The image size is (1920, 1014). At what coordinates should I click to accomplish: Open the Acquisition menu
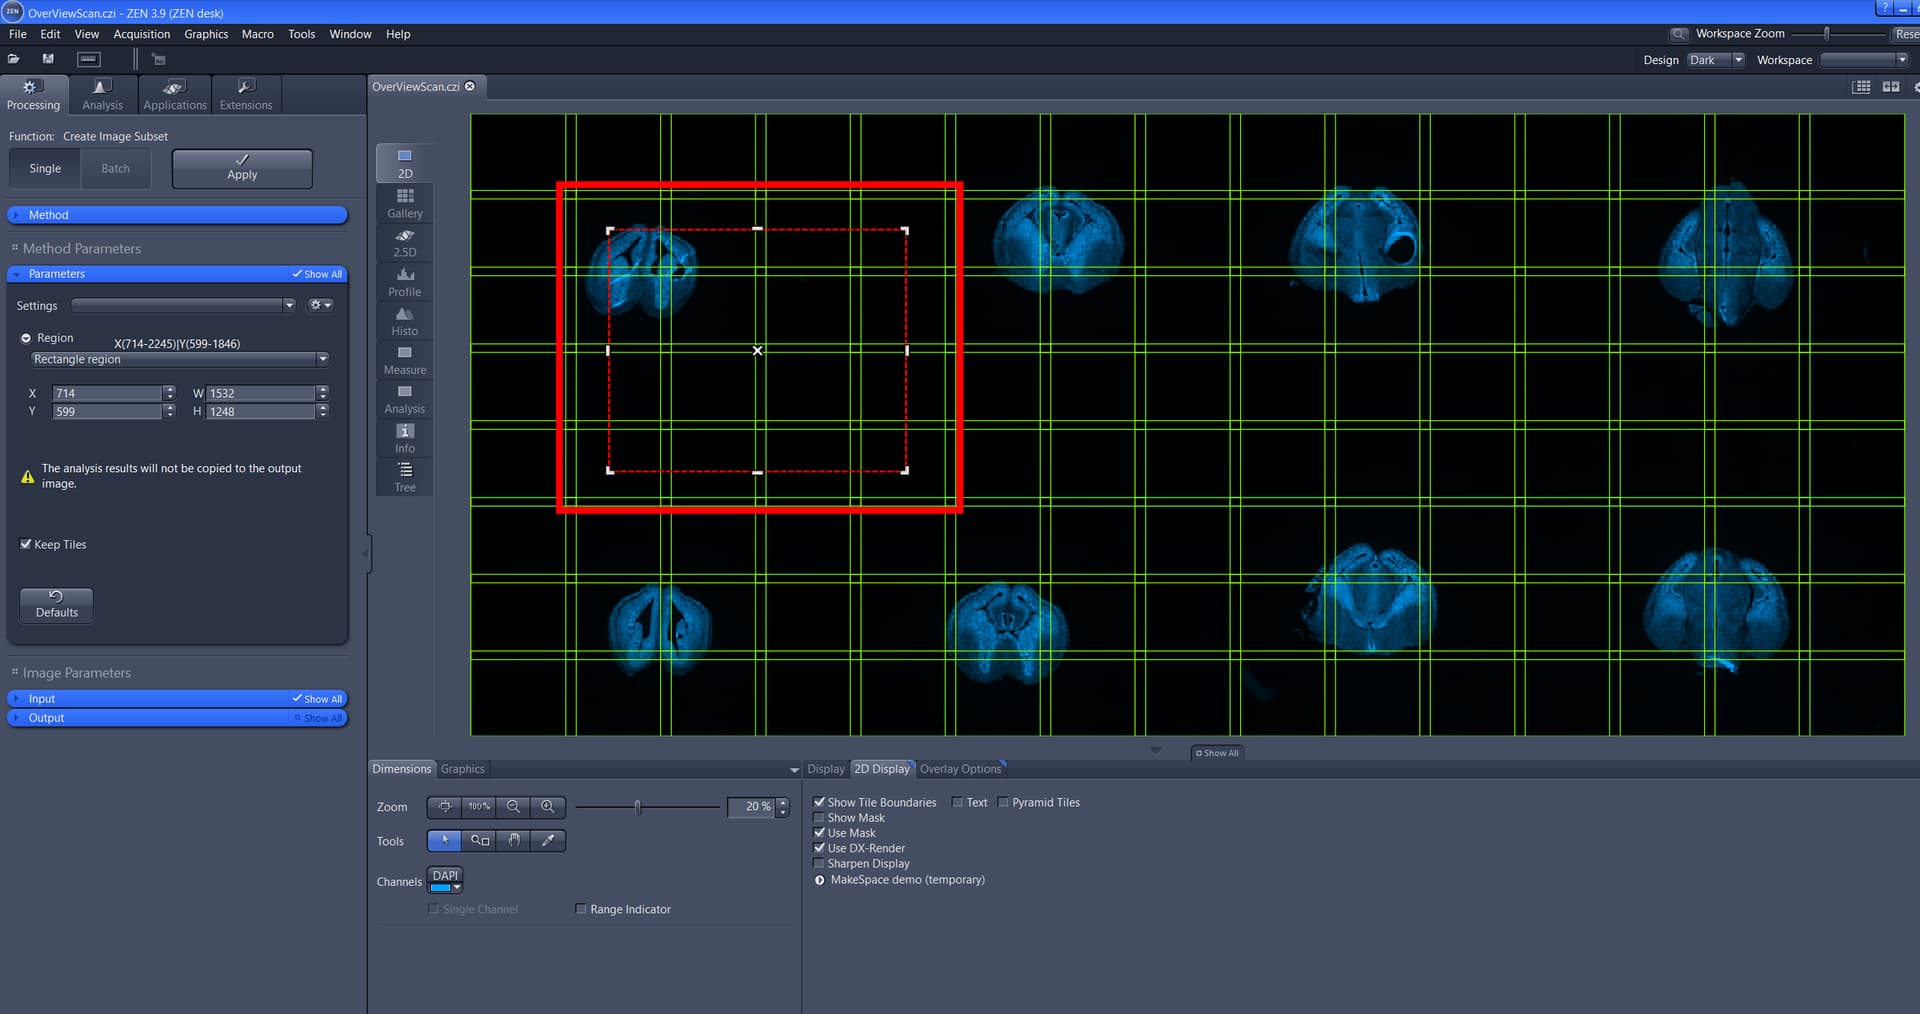coord(141,33)
